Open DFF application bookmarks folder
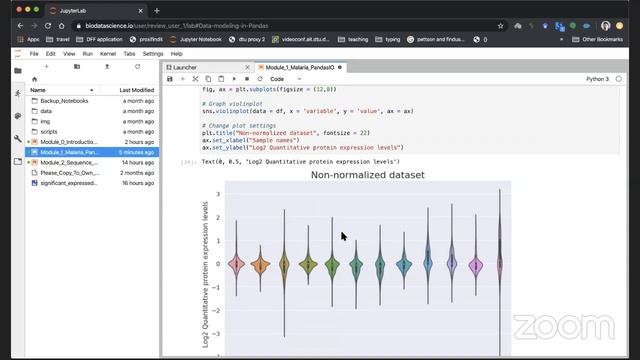The width and height of the screenshot is (640, 360). coord(99,40)
